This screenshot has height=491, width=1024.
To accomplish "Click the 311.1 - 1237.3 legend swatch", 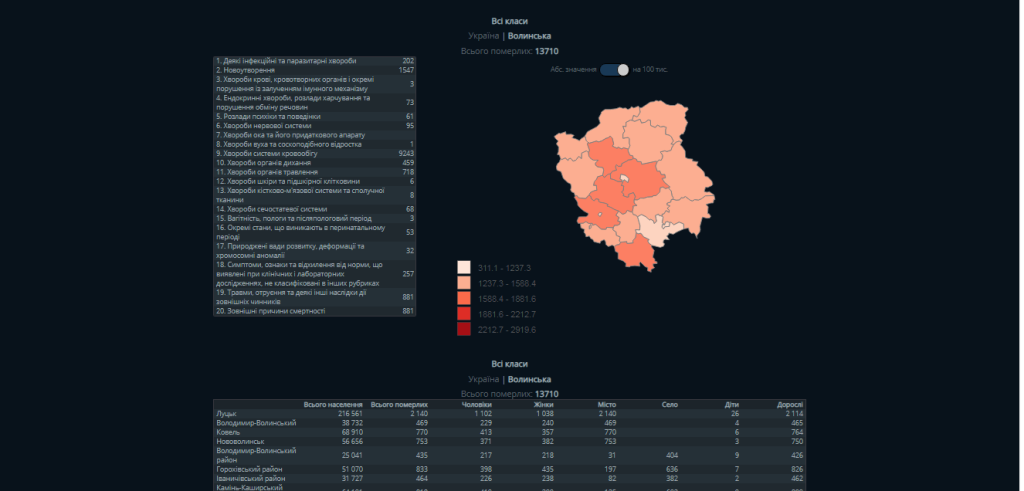I will pos(464,268).
